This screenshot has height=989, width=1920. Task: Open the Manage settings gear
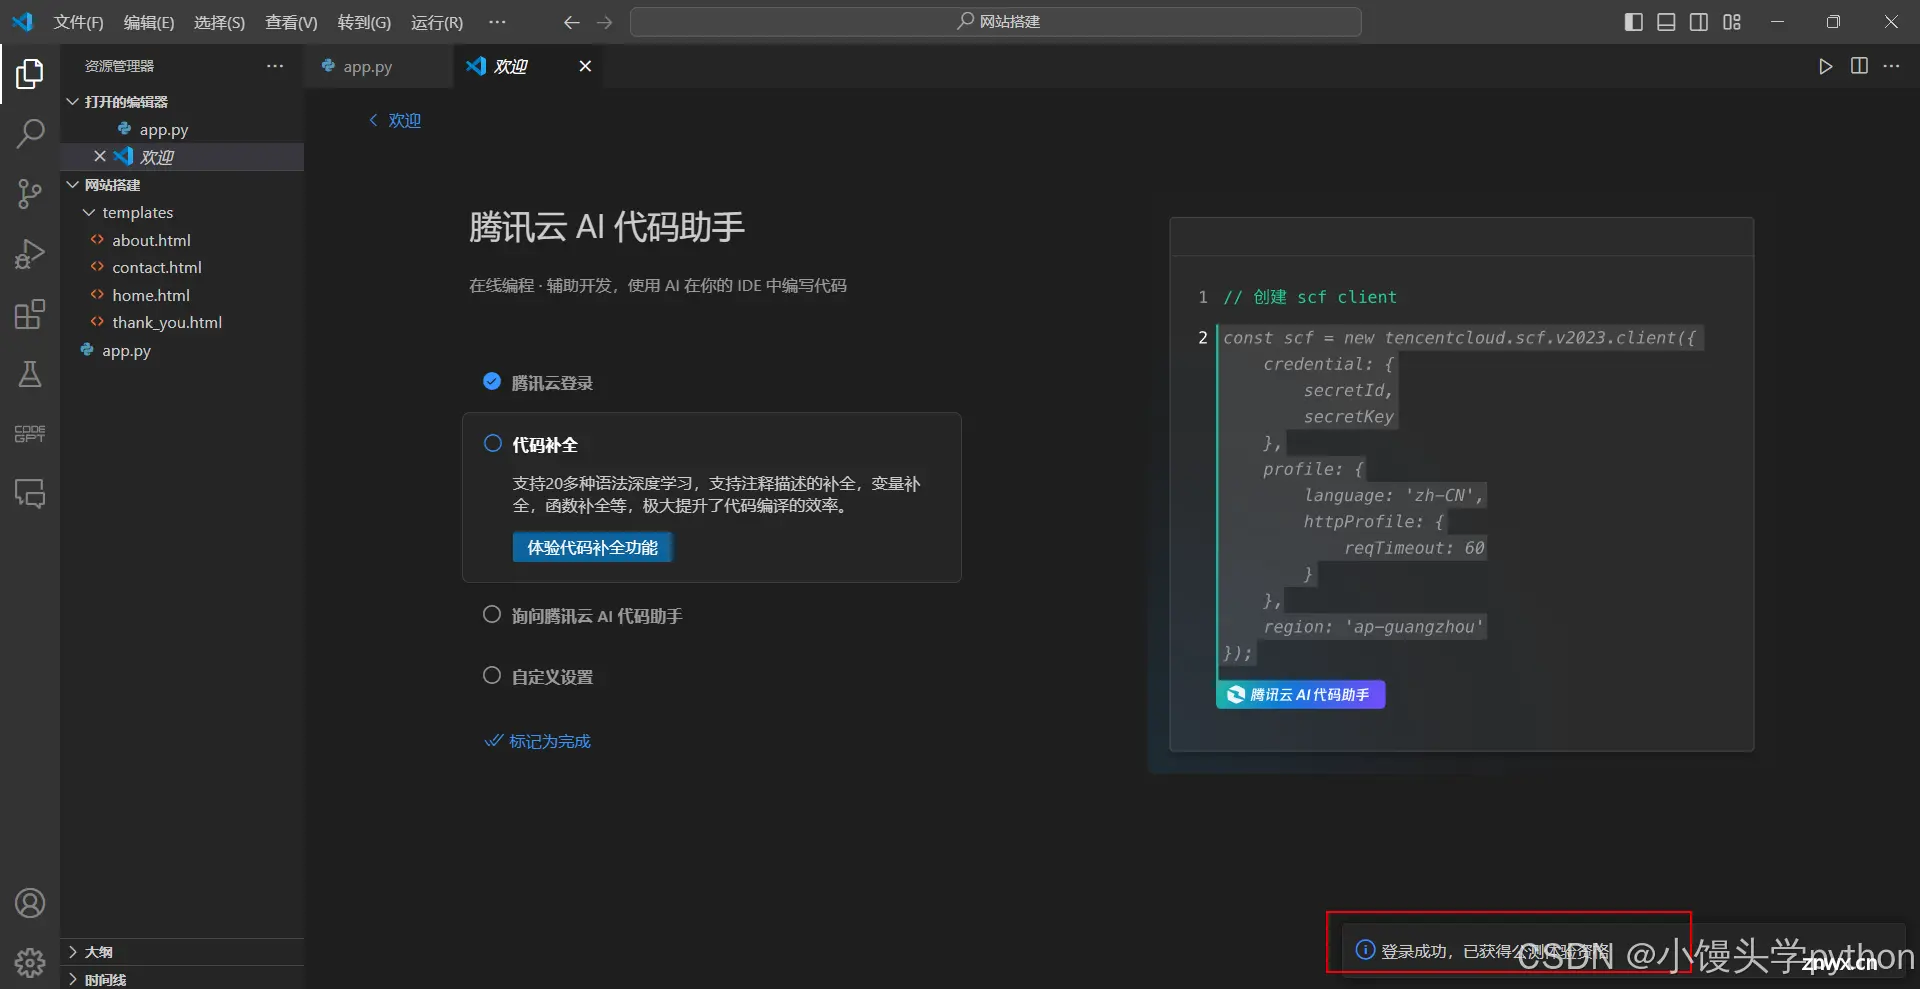(30, 963)
